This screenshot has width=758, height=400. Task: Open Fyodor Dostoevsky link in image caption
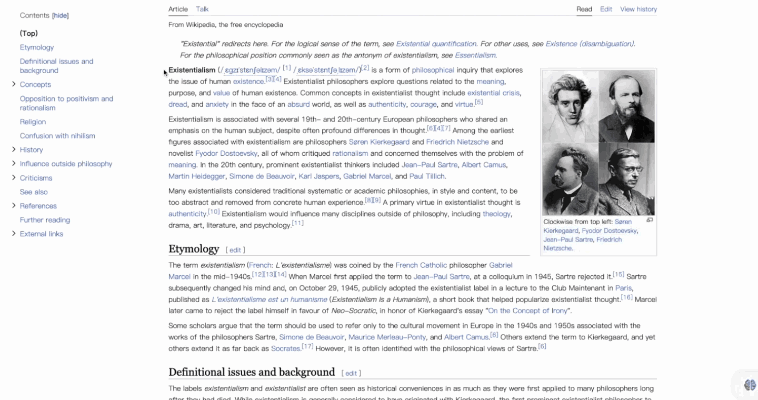click(609, 231)
